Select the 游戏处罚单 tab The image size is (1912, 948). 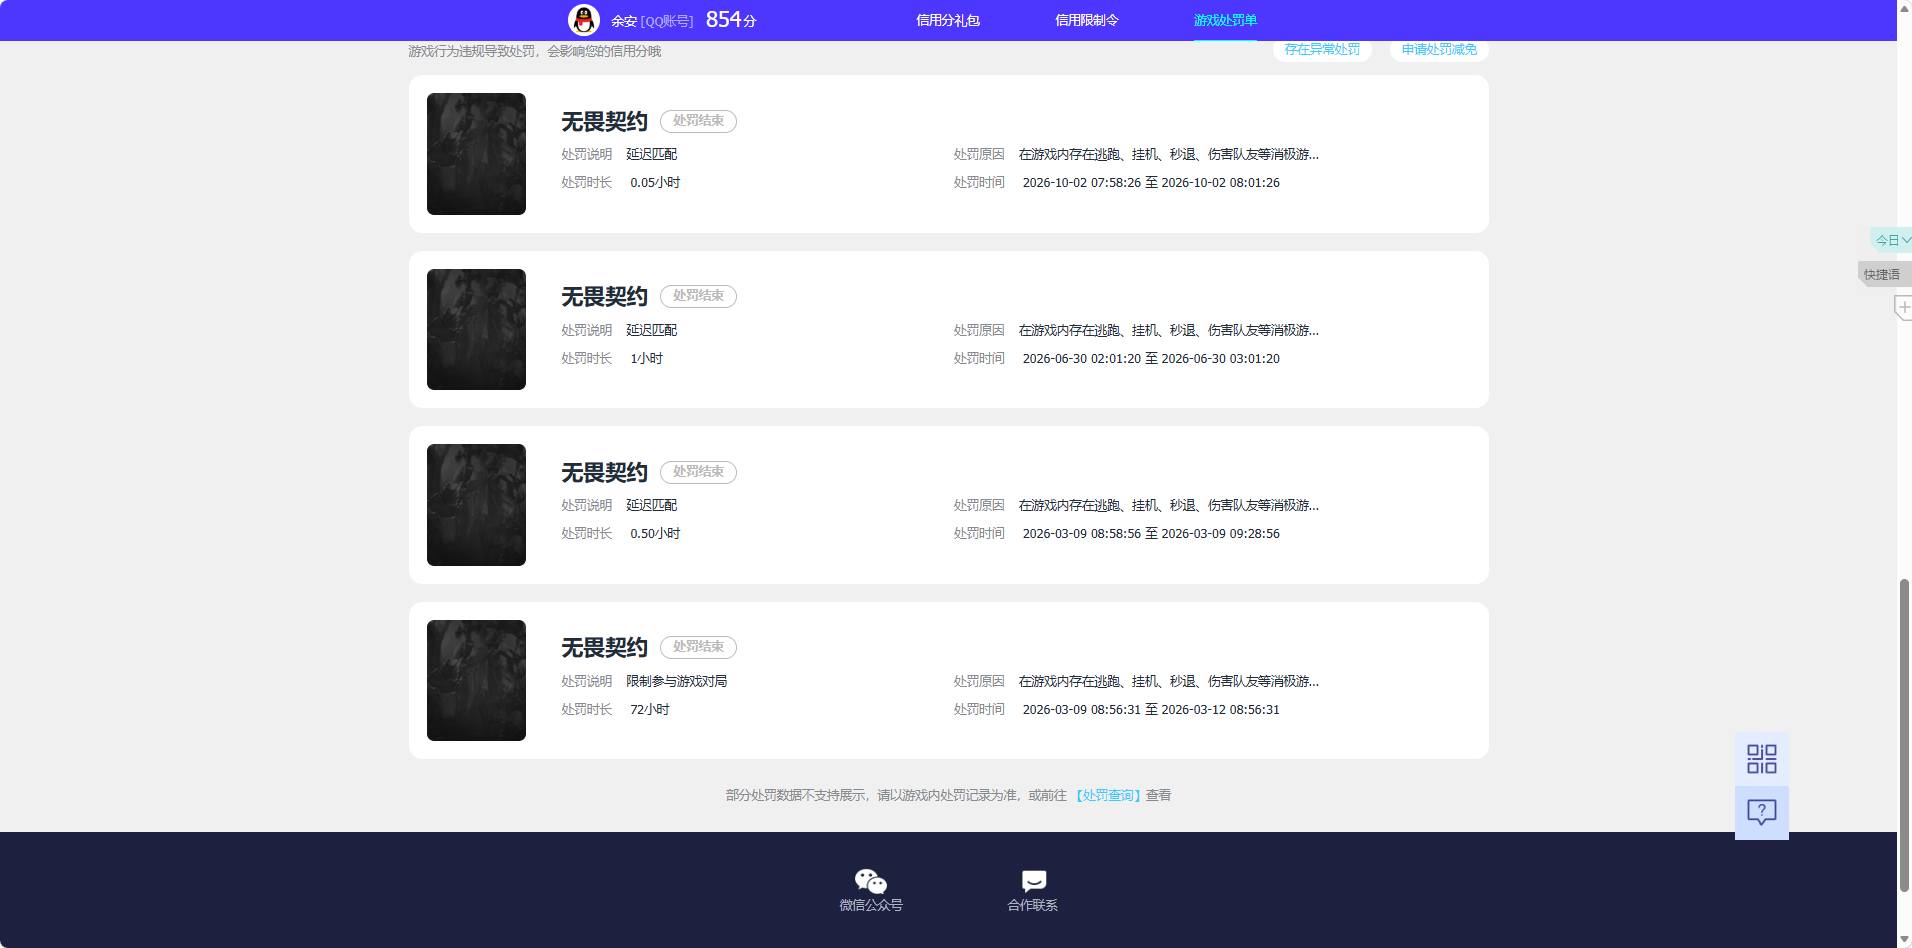tap(1225, 20)
